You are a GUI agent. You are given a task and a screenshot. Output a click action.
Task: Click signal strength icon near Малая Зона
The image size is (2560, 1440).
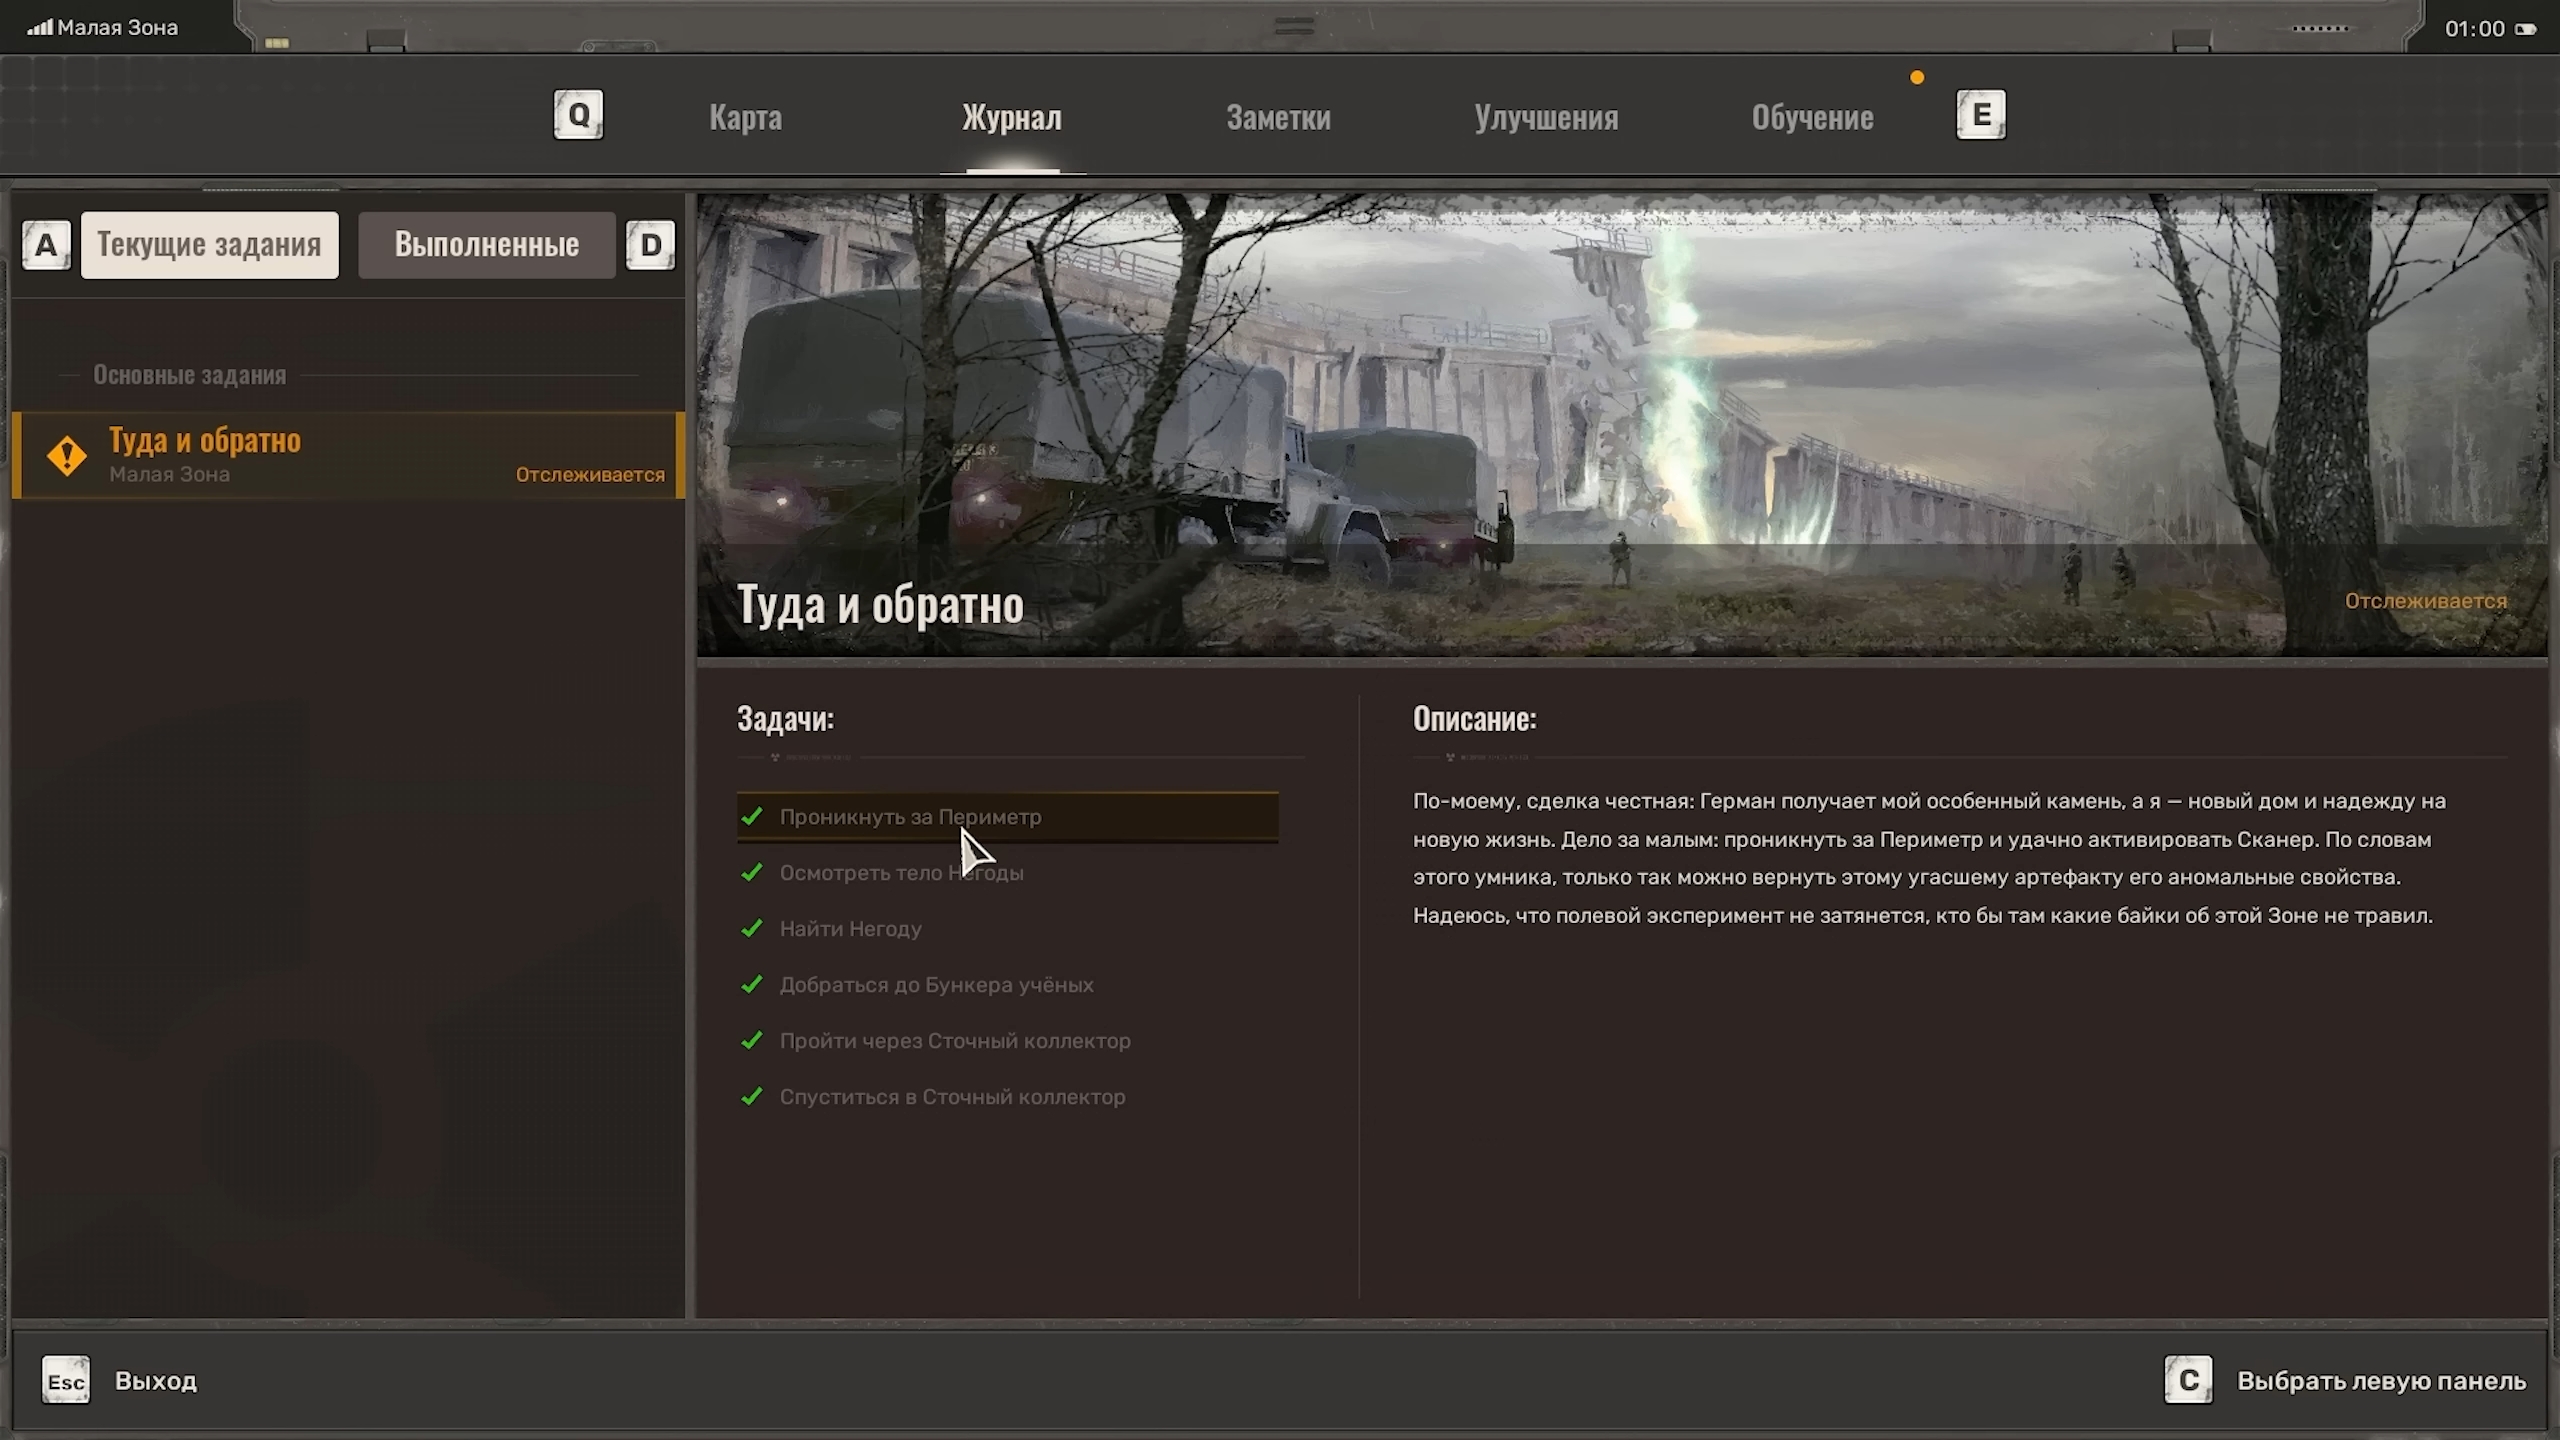40,28
